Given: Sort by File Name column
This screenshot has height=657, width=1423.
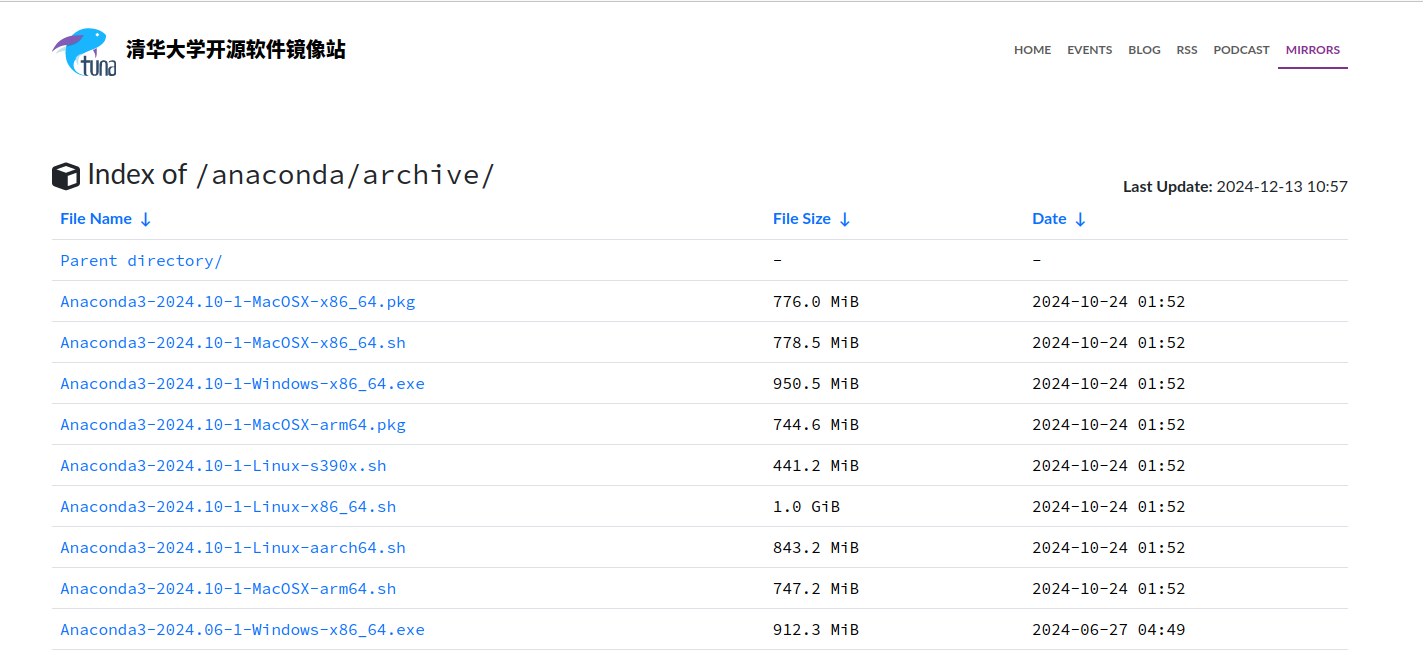Looking at the screenshot, I should (106, 219).
